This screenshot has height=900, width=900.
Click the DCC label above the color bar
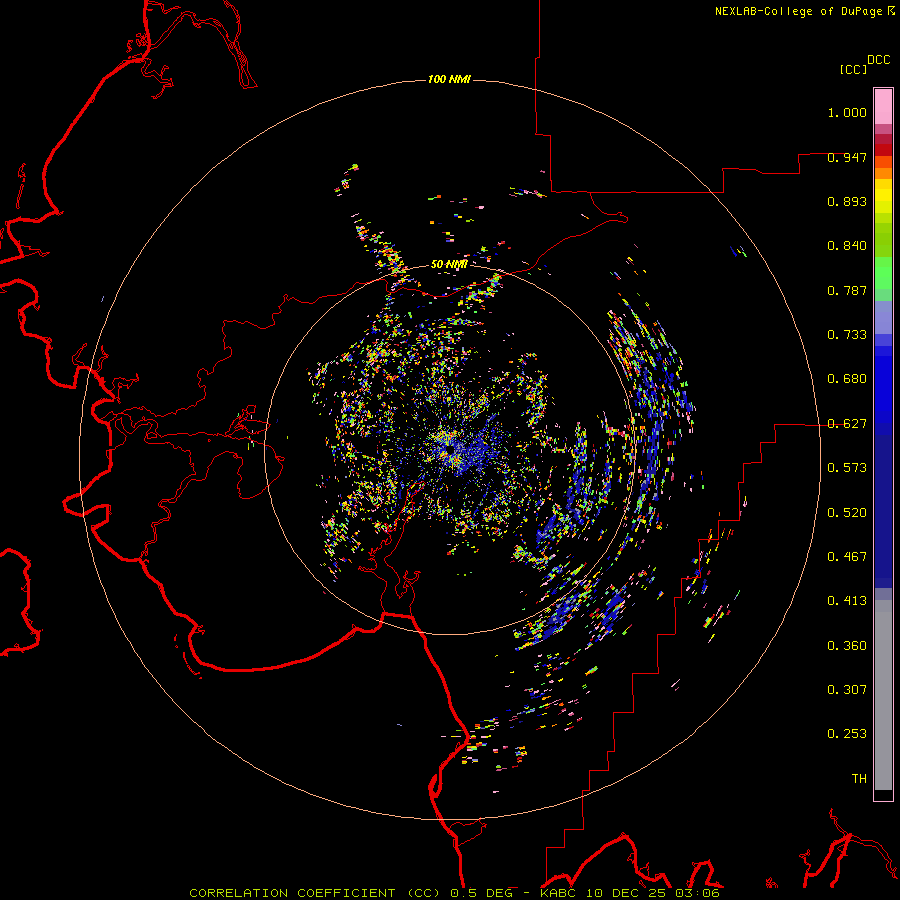coord(879,59)
